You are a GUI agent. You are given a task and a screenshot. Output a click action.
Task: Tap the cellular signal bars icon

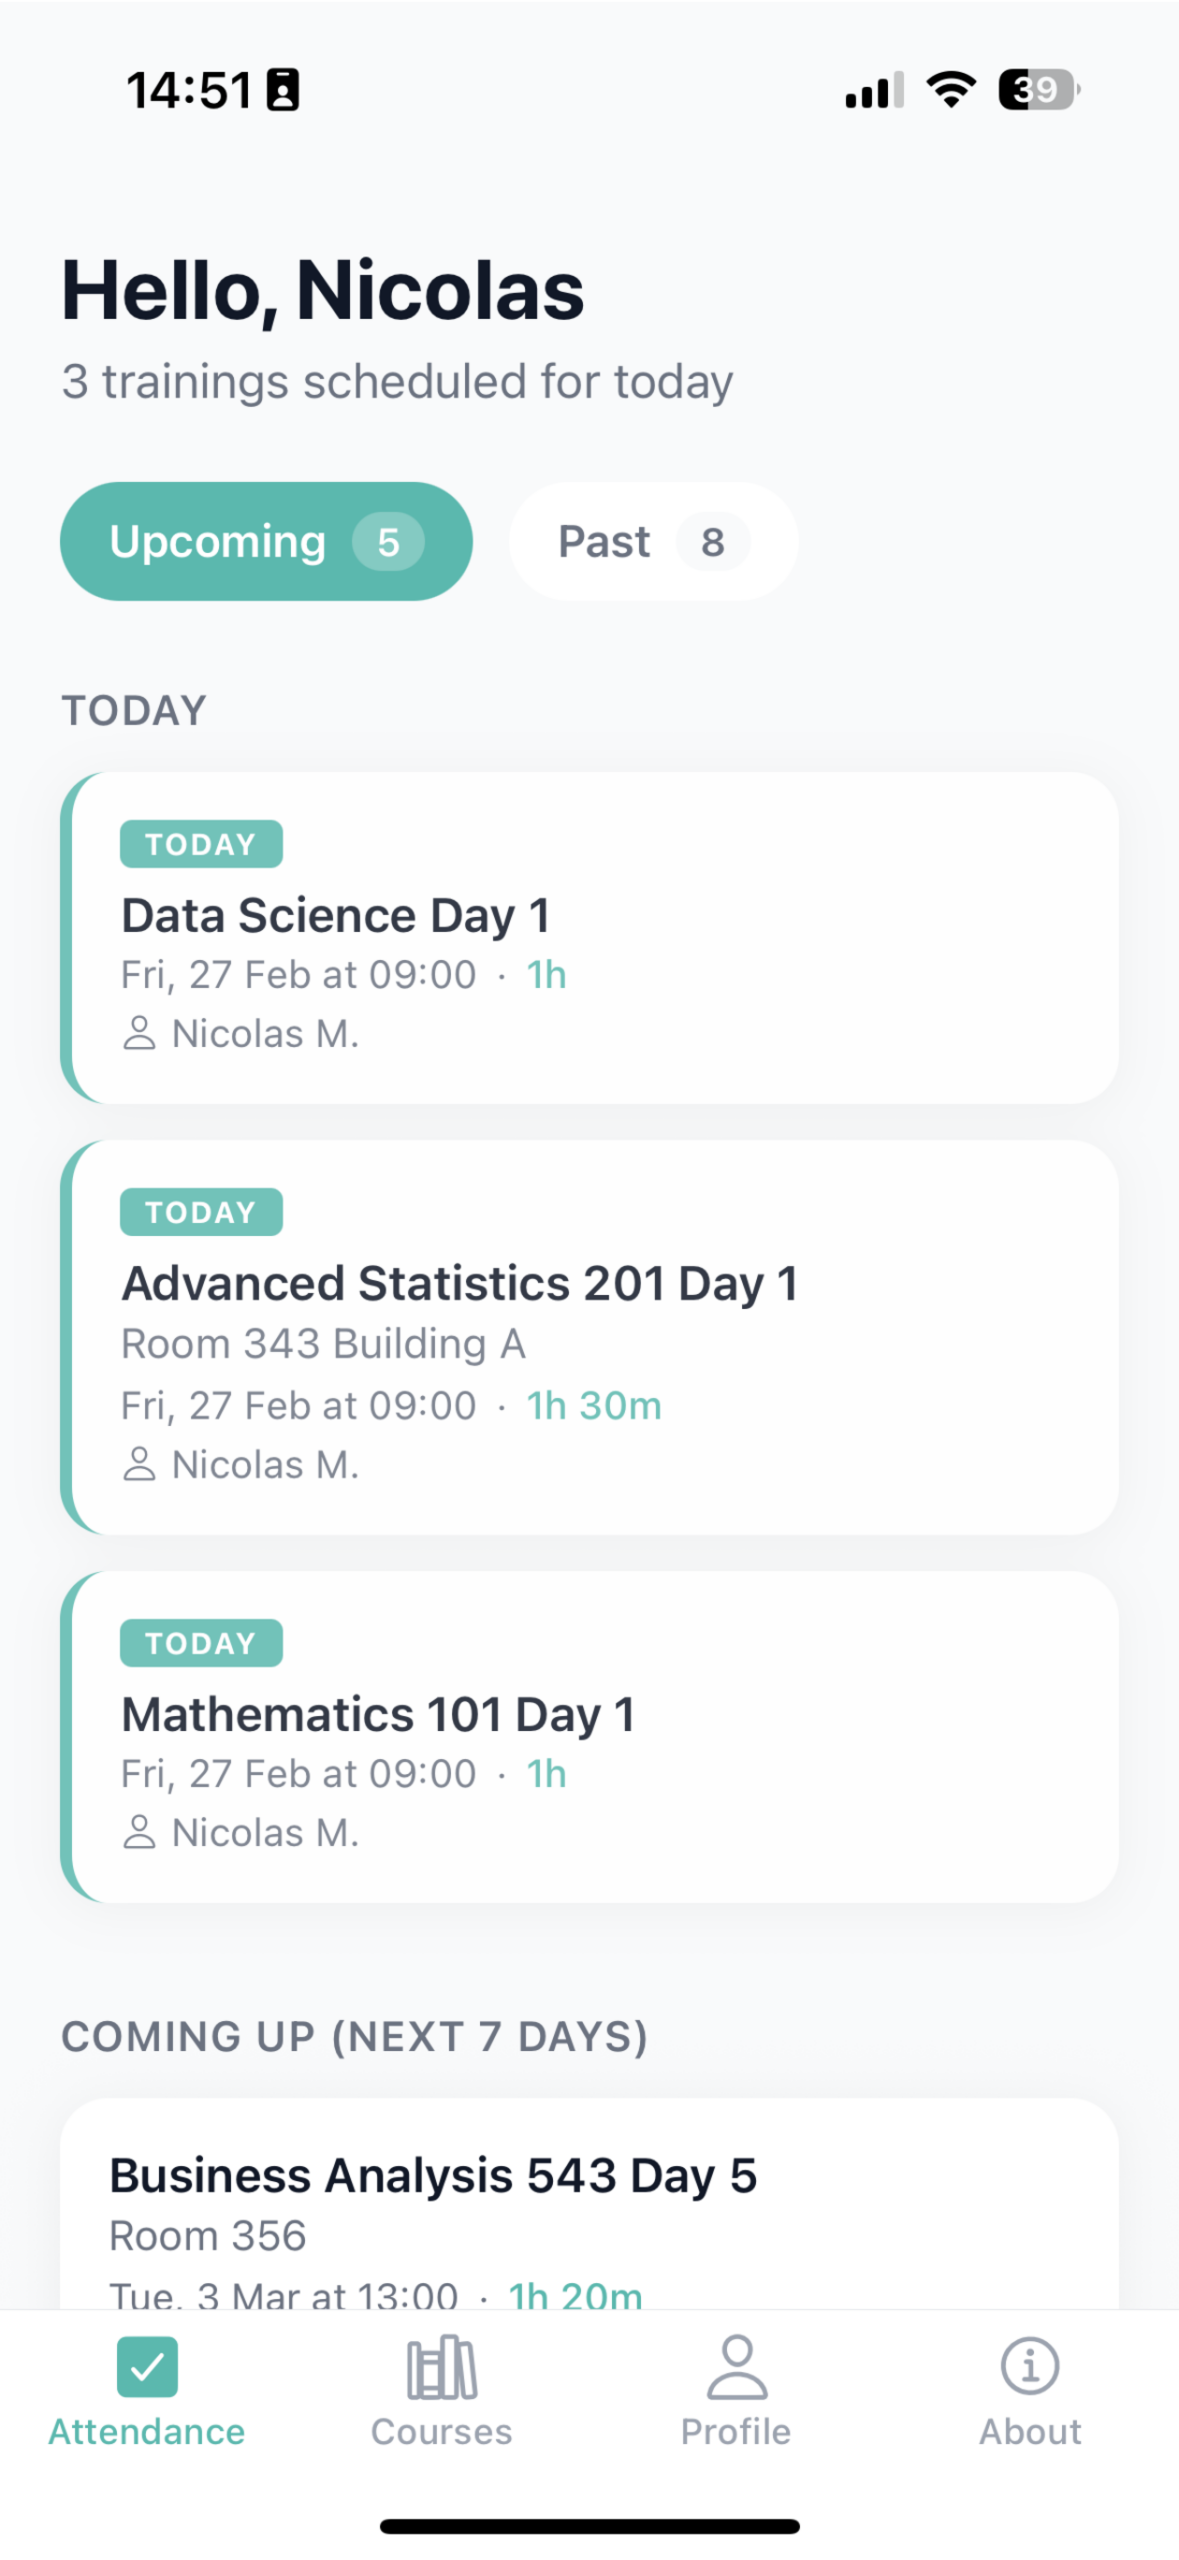(x=873, y=91)
